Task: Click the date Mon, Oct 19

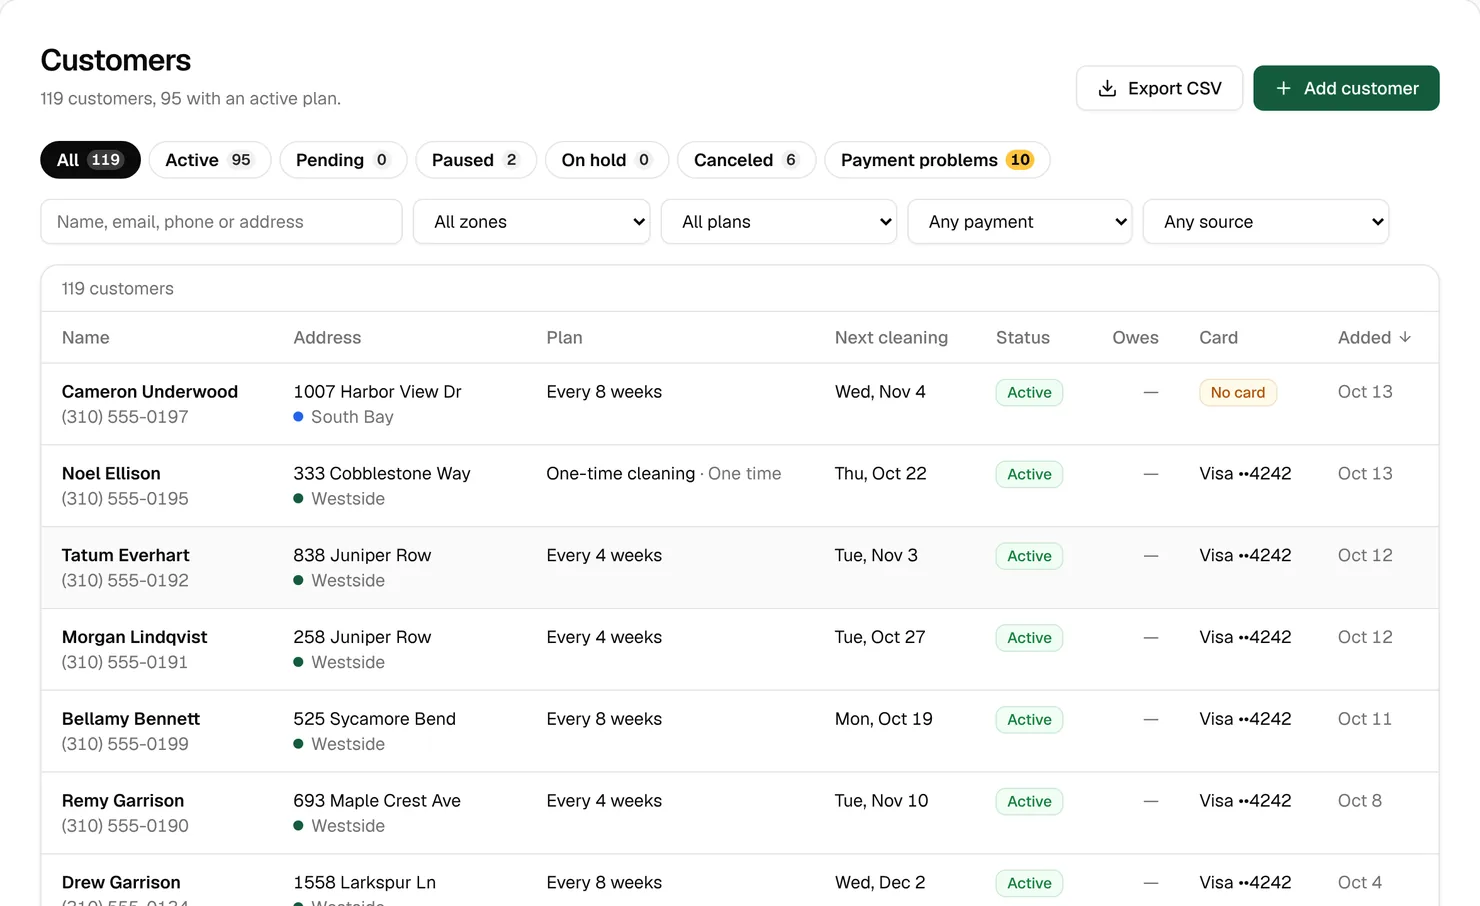Action: [884, 719]
